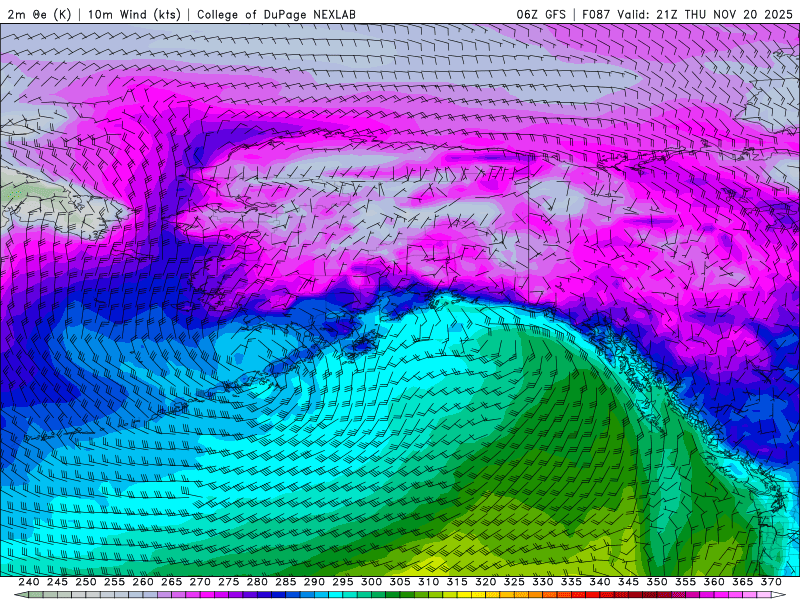Select the 345 value on the color scale
This screenshot has height=600, width=800.
(629, 582)
